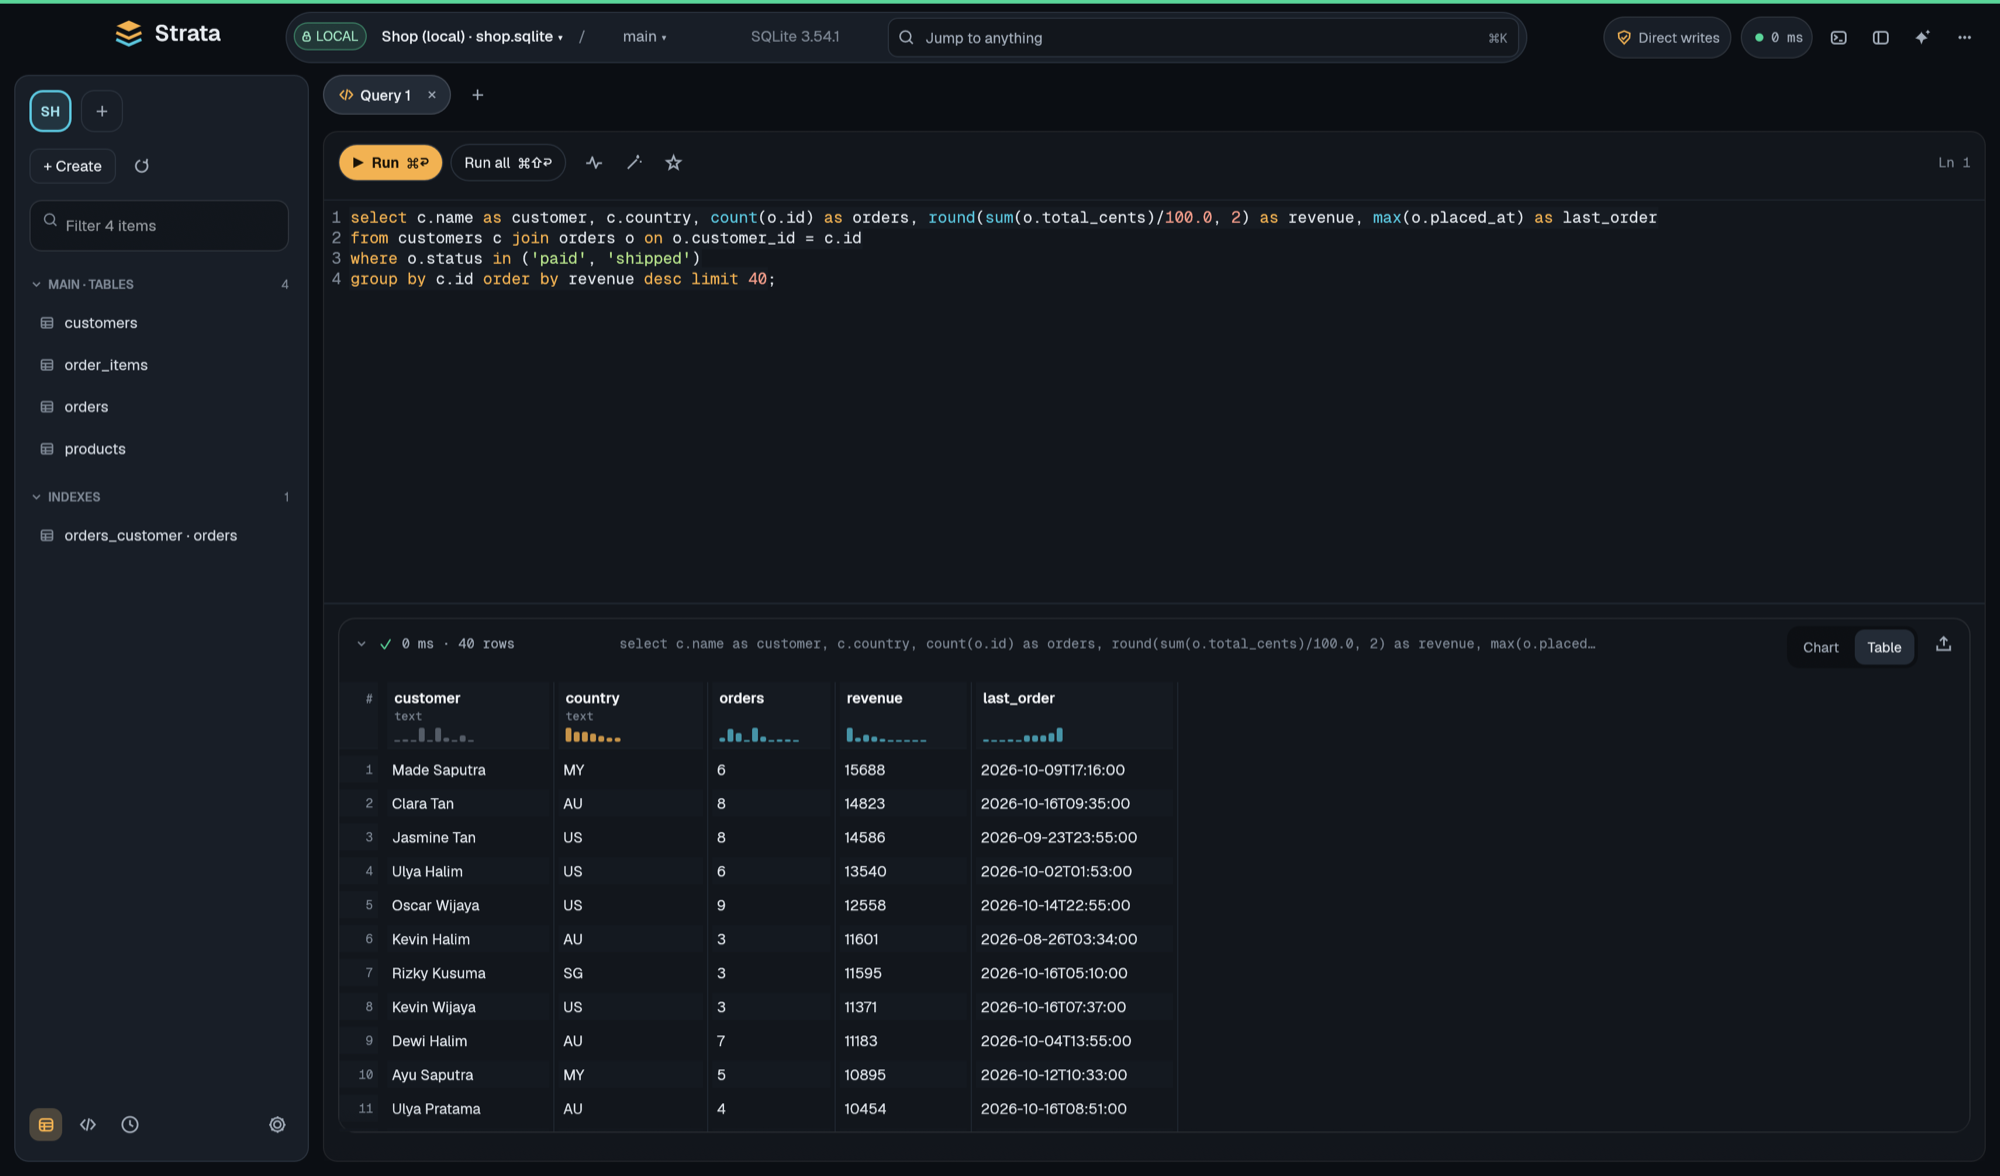Screen dimensions: 2000x1176
Task: Click the Run all button
Action: 508,162
